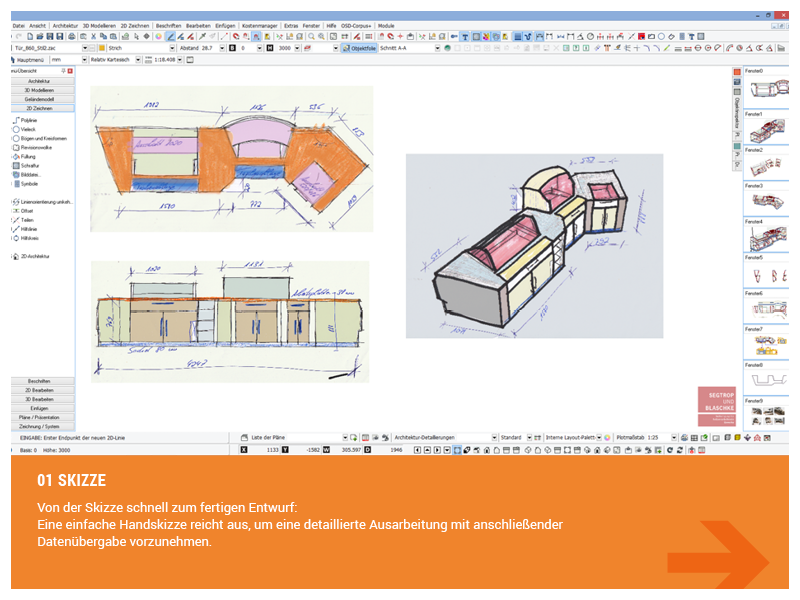The image size is (800, 600).
Task: Click the zoom-to-fit window icon
Action: 333,36
